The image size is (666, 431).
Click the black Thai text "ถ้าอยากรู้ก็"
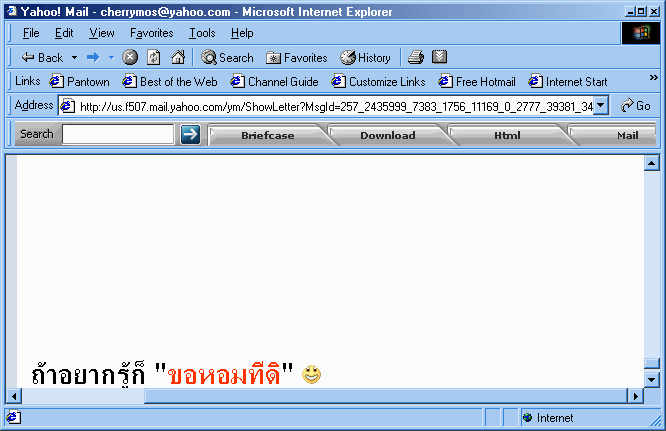tap(88, 374)
